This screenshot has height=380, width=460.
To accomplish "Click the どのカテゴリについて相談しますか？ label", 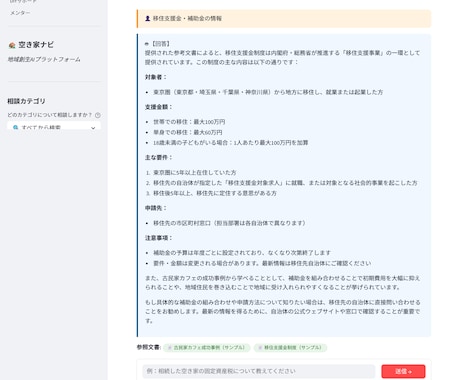I will point(50,115).
